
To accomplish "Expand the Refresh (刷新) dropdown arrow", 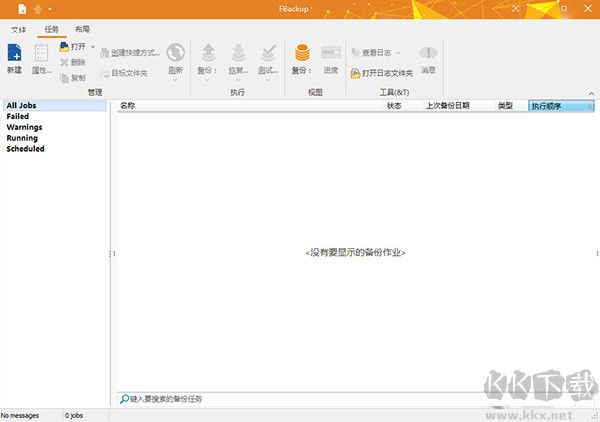I will click(175, 80).
